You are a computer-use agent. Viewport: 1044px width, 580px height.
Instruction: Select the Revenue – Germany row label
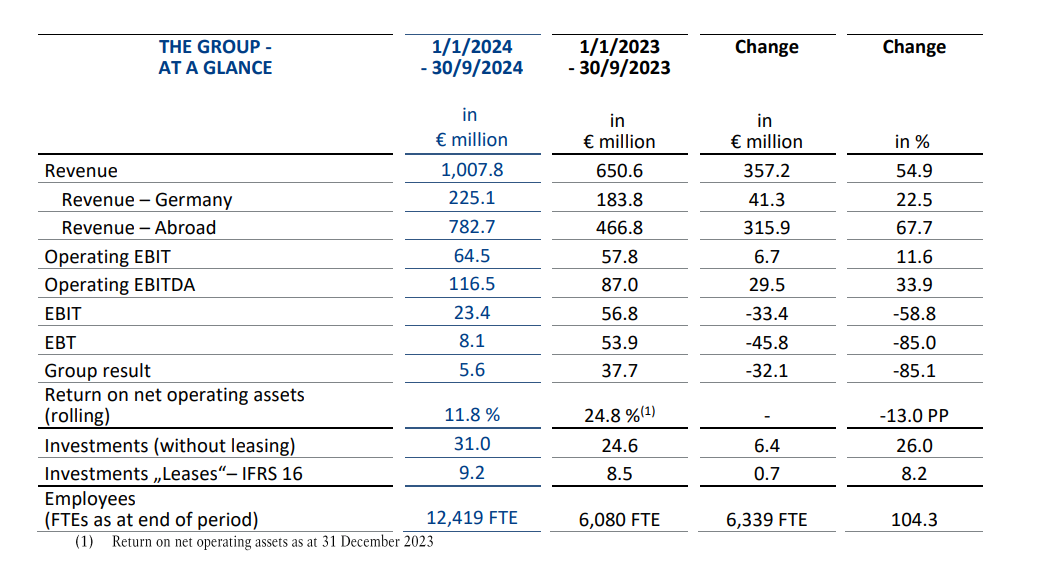click(x=146, y=200)
